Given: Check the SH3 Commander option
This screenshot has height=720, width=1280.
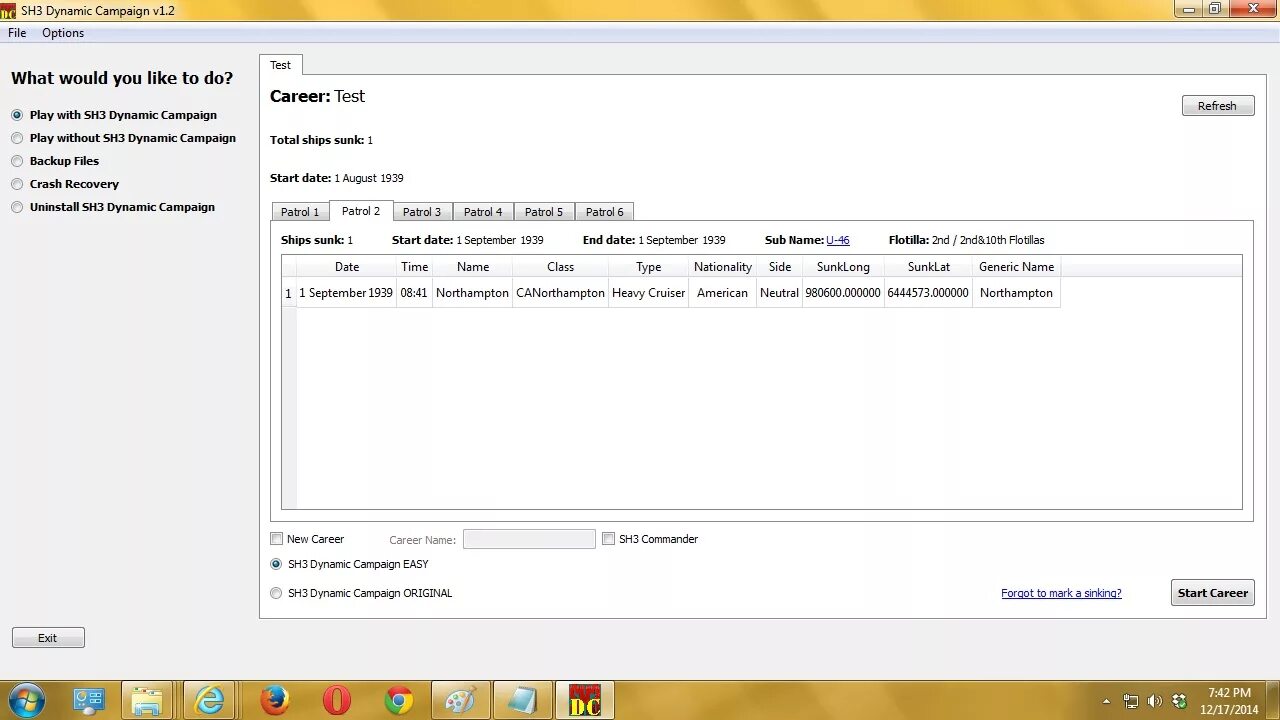Looking at the screenshot, I should (608, 539).
